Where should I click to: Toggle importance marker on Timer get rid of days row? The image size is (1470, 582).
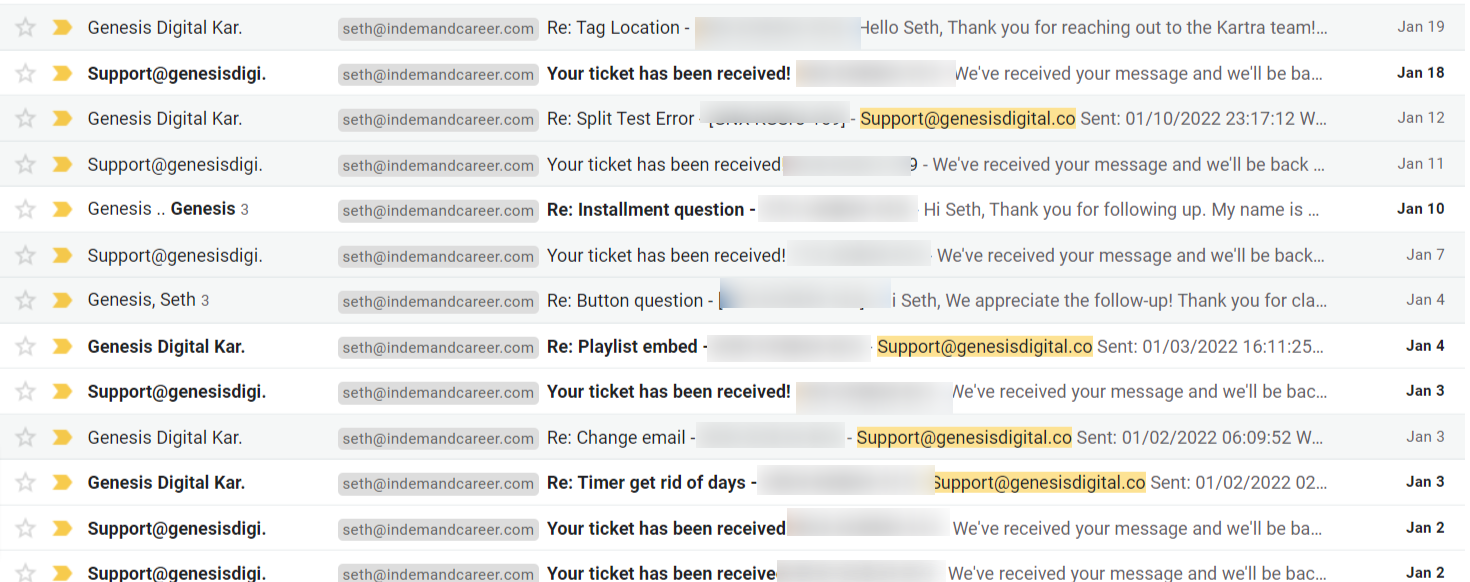[62, 483]
